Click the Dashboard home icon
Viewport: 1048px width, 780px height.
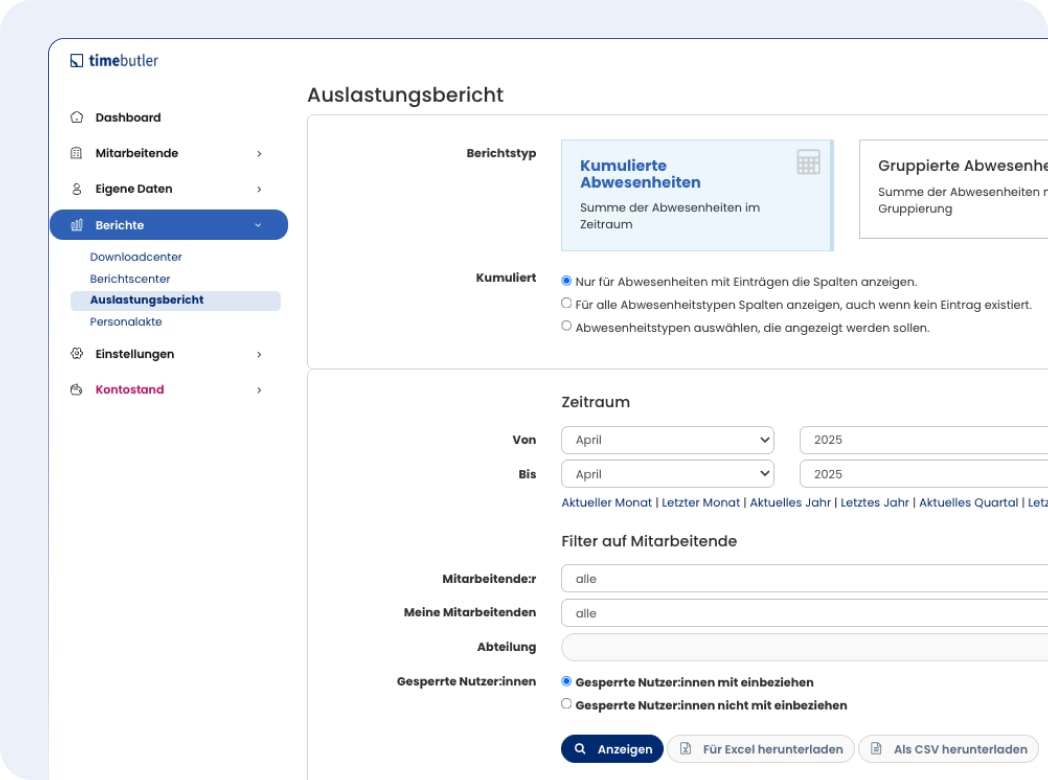click(x=76, y=118)
